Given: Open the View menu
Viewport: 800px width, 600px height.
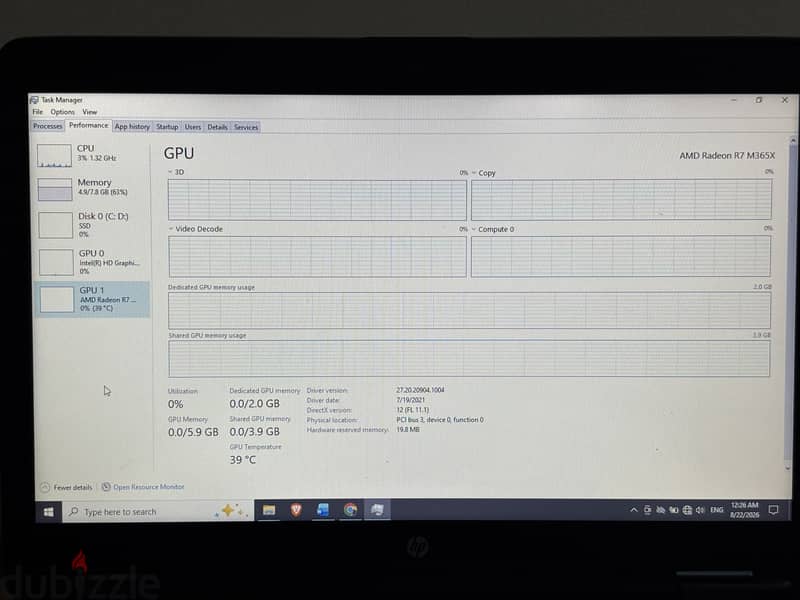Looking at the screenshot, I should 89,112.
